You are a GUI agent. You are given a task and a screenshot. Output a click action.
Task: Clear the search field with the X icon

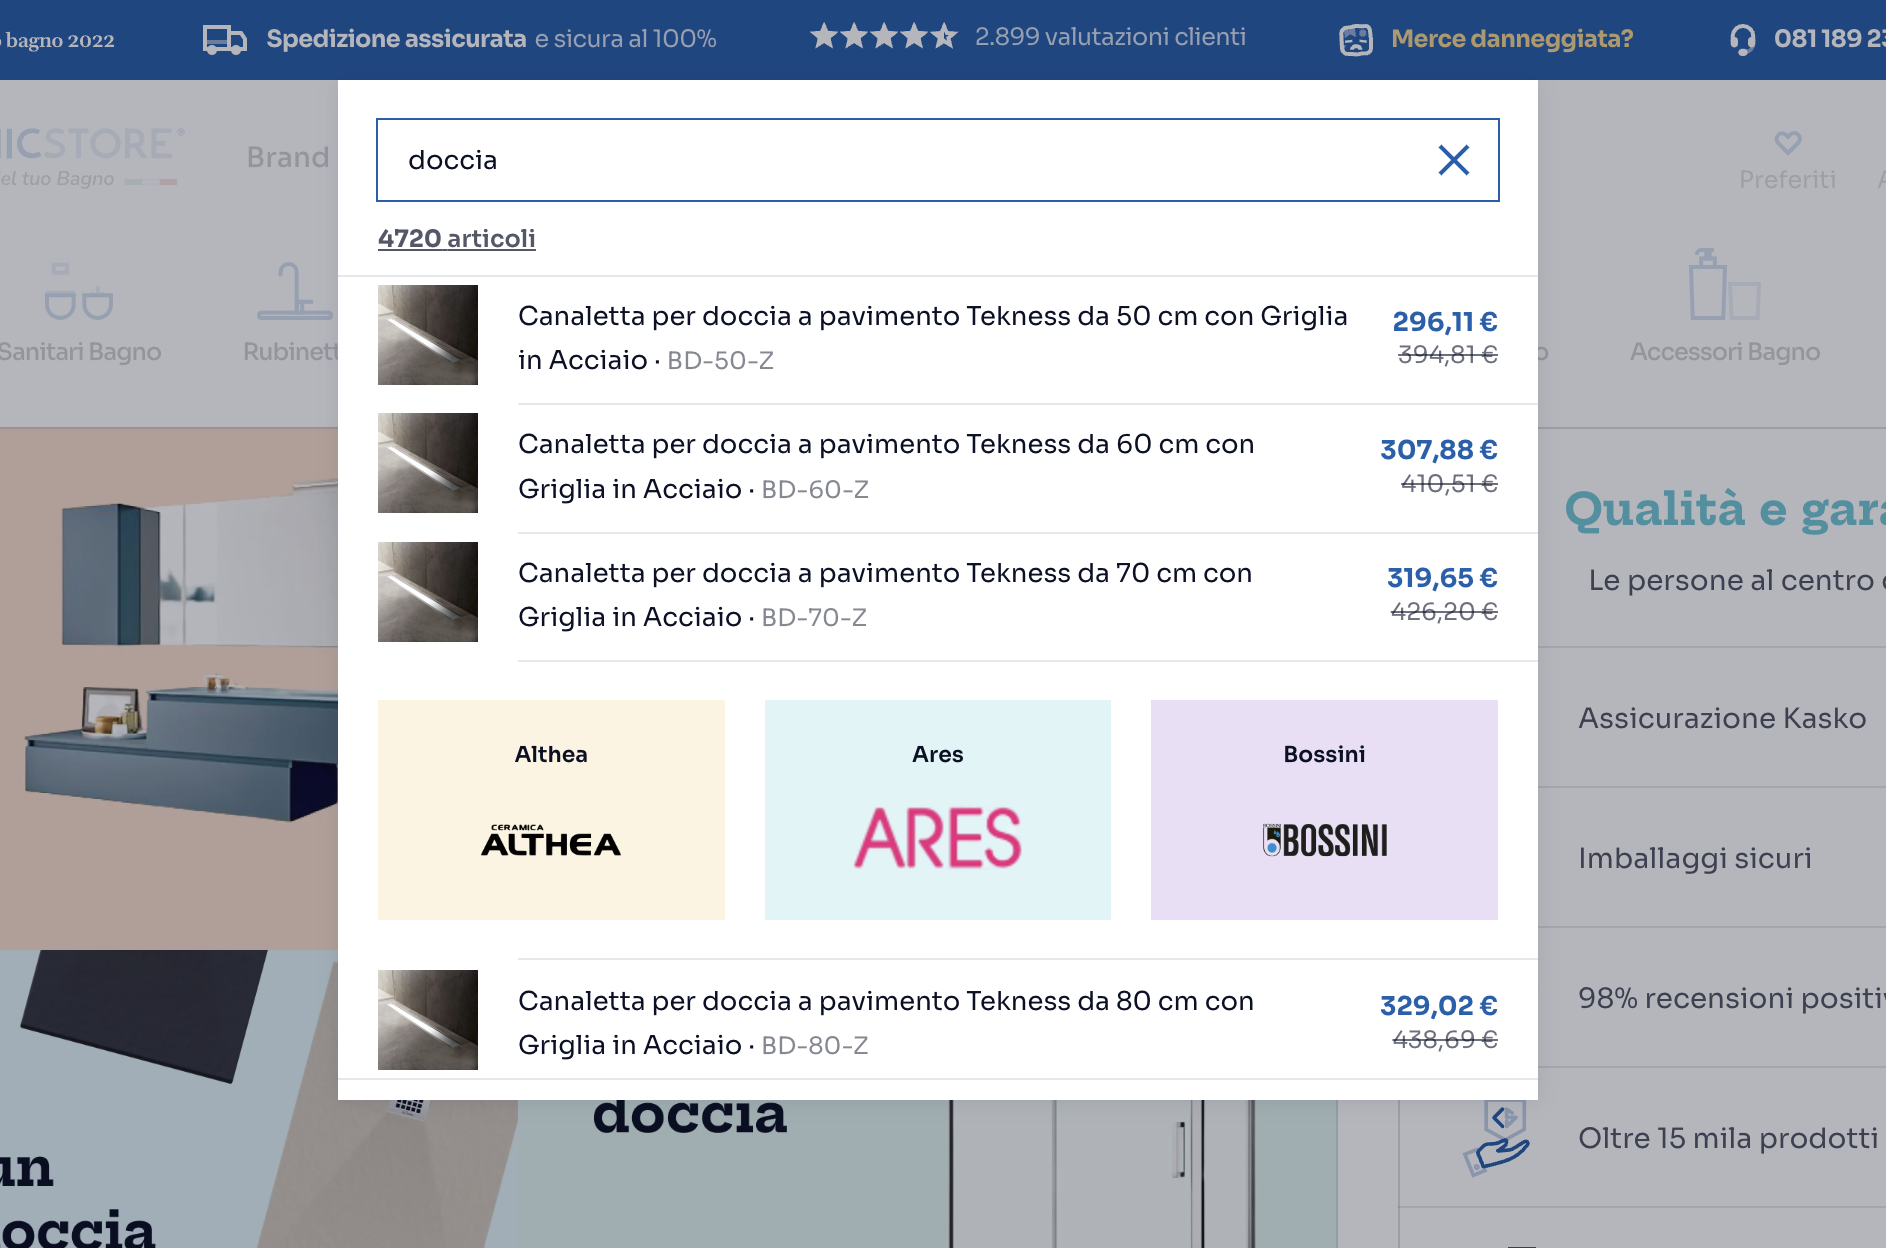(1453, 160)
